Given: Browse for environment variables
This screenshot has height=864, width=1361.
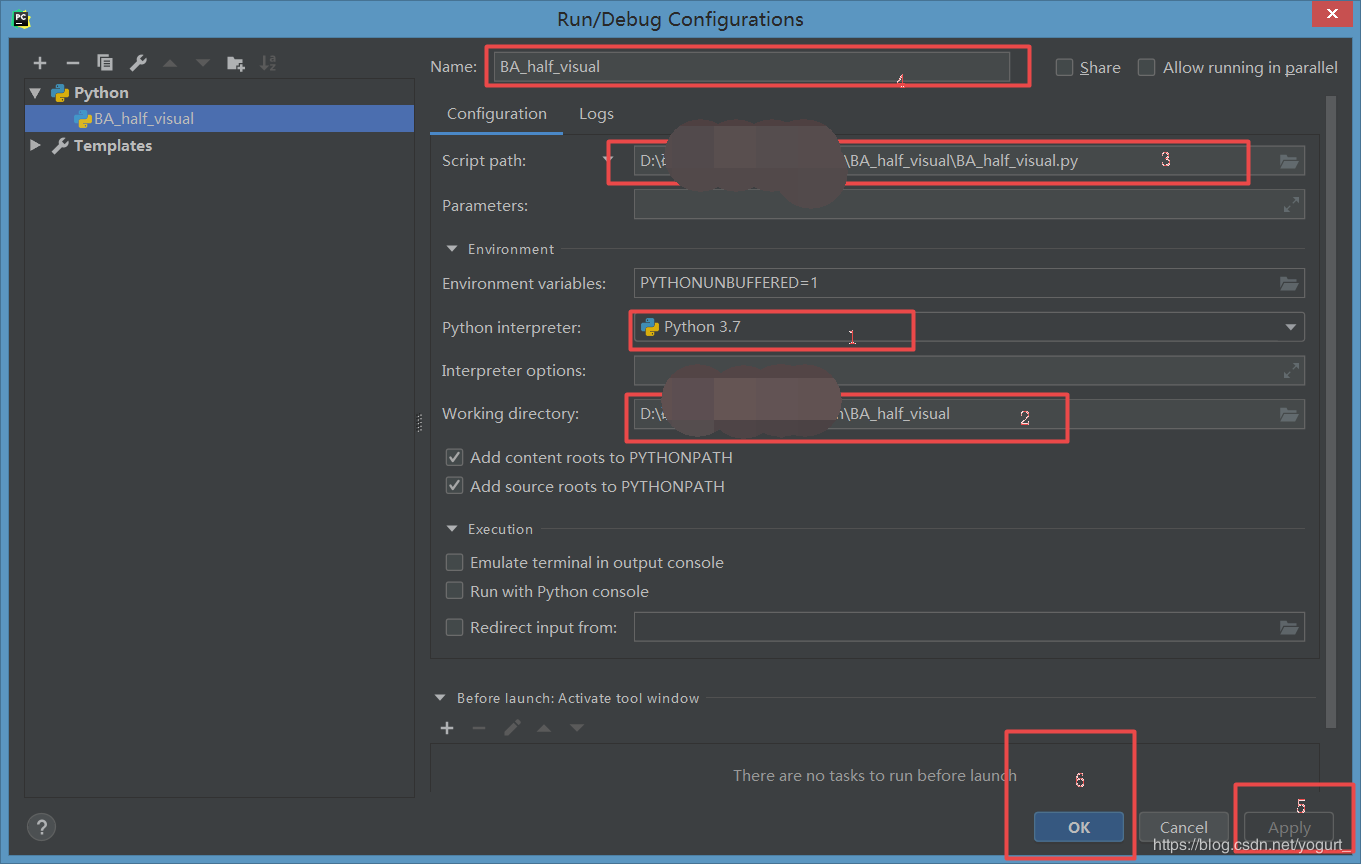Looking at the screenshot, I should point(1288,283).
